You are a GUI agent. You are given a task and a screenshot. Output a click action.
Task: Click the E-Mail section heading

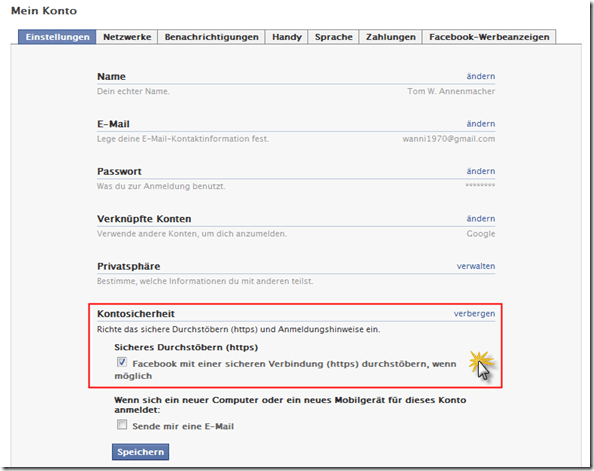tap(113, 124)
